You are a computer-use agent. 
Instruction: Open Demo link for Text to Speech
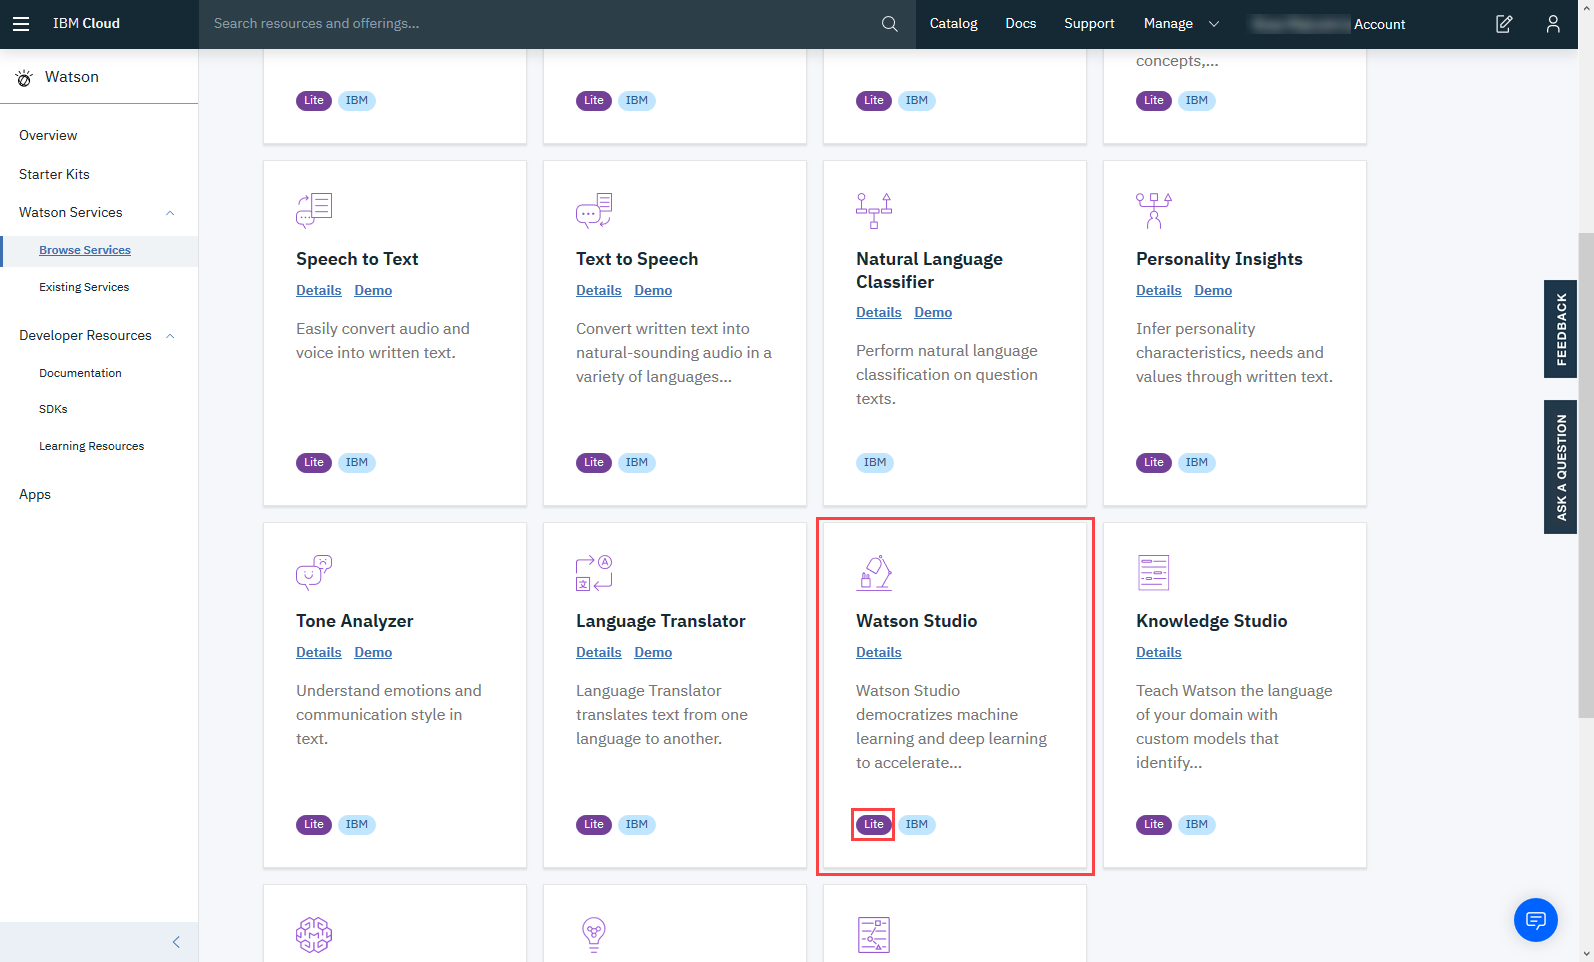tap(653, 290)
